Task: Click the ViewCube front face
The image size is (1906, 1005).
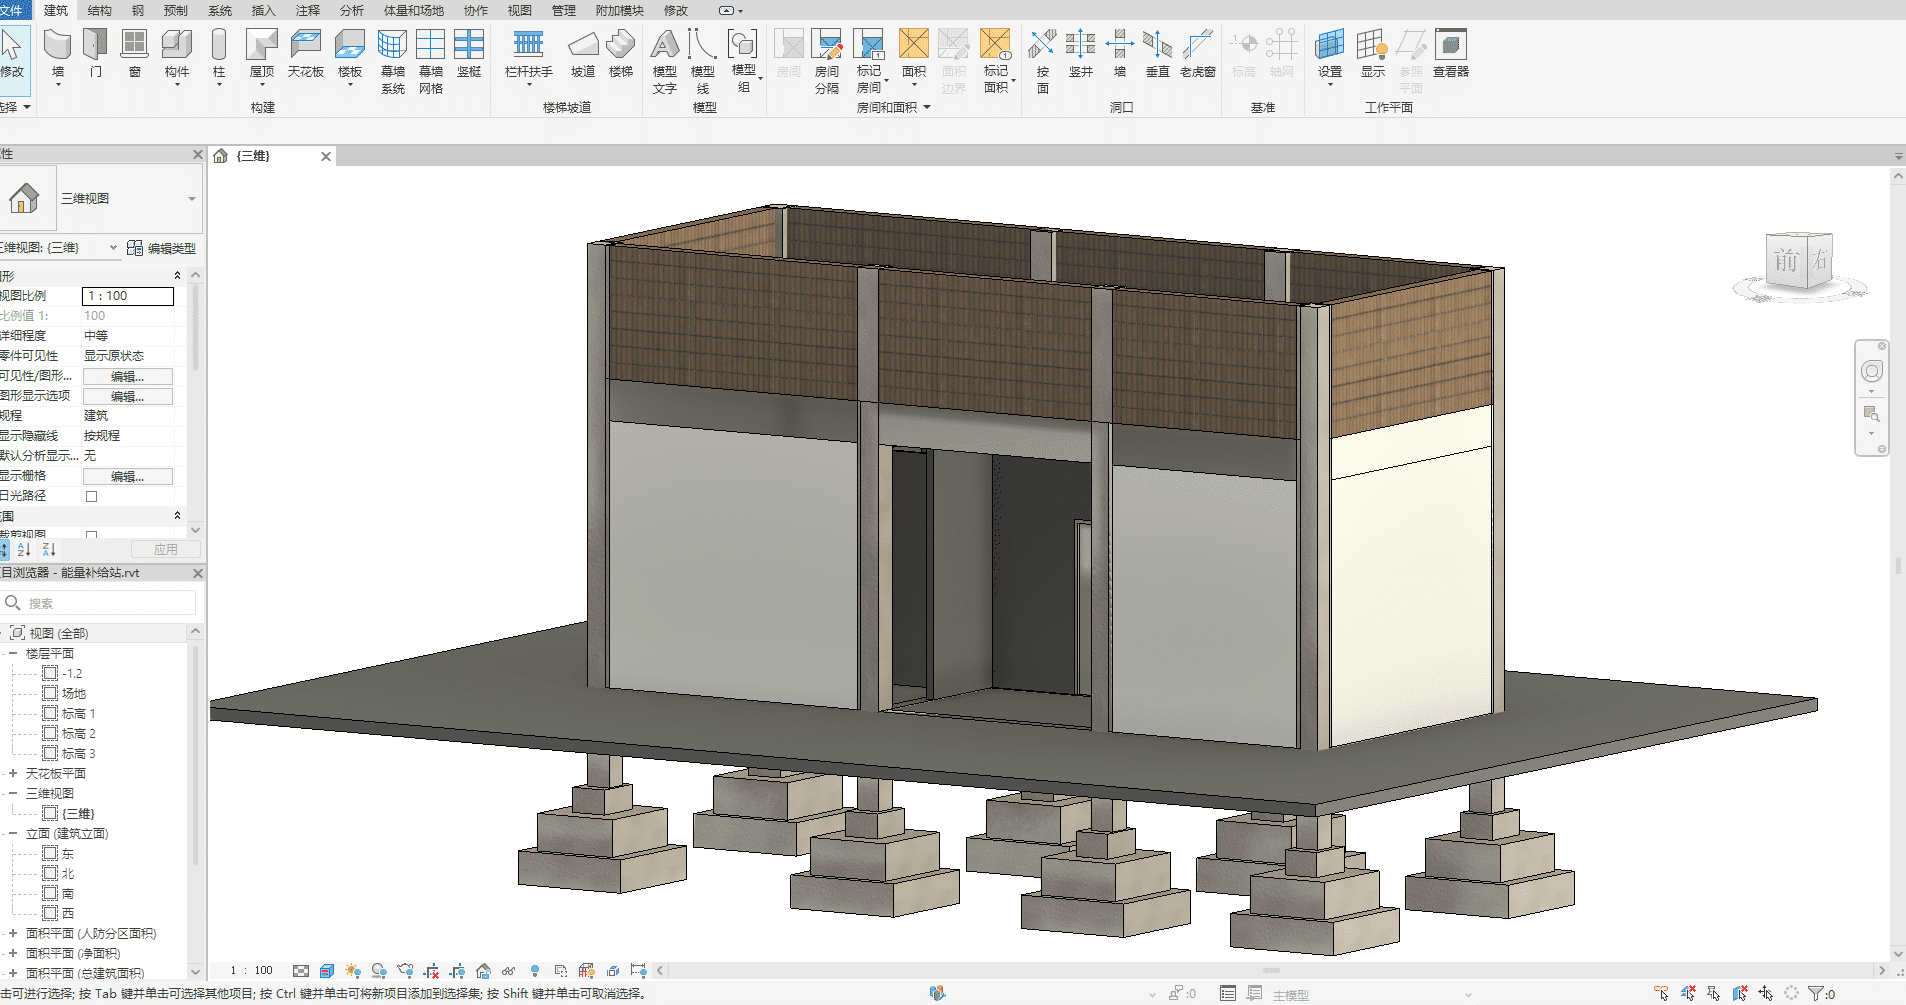Action: [x=1786, y=261]
